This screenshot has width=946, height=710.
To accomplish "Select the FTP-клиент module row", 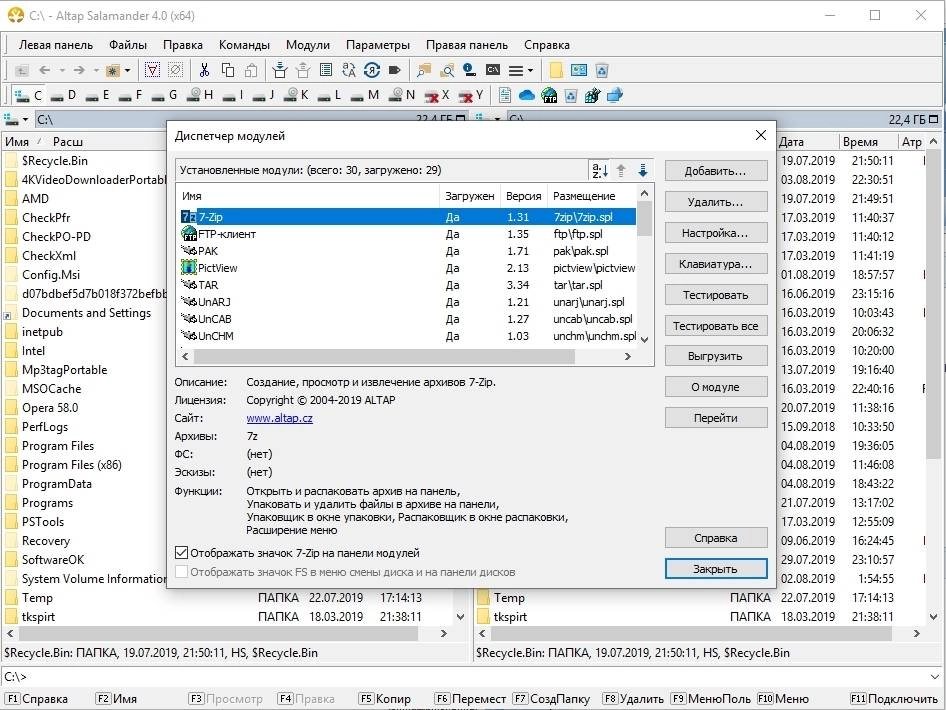I will (408, 234).
